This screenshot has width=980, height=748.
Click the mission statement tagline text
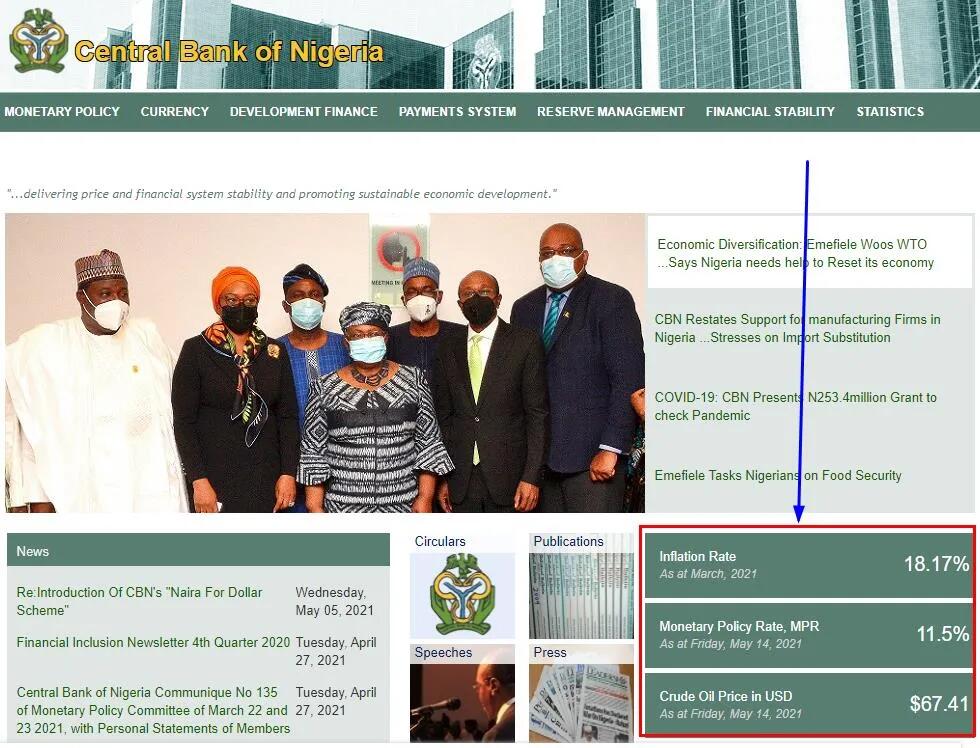281,194
